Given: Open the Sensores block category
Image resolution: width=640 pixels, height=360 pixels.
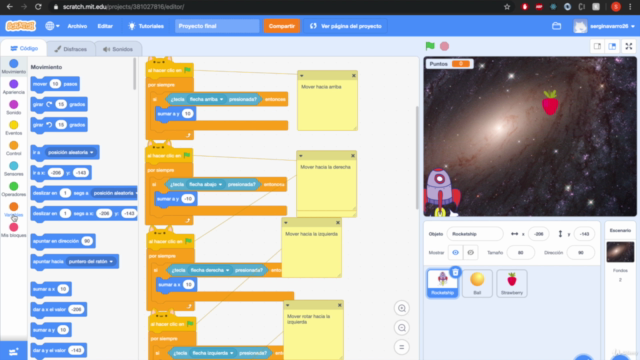Looking at the screenshot, I should [x=13, y=168].
